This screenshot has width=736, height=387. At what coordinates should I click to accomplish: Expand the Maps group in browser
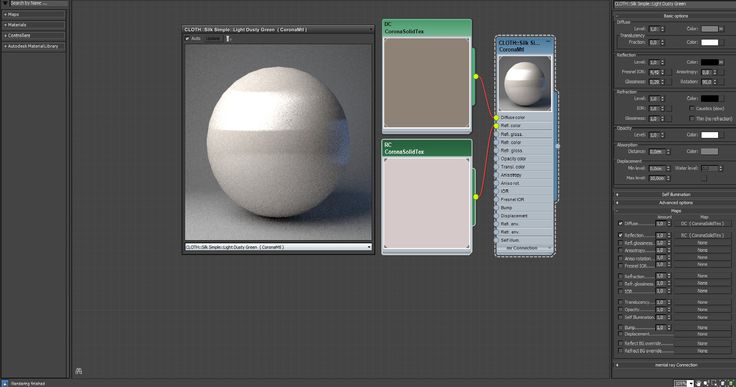[34, 15]
